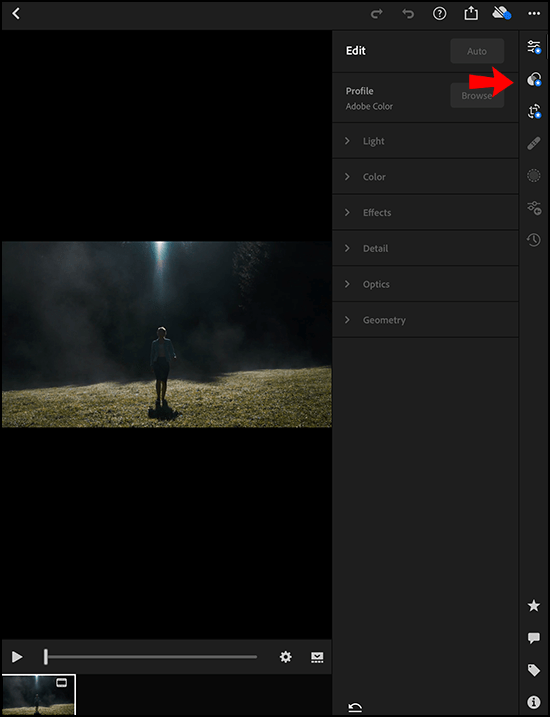Open the Versions history clock icon
Image resolution: width=550 pixels, height=717 pixels.
tap(534, 240)
